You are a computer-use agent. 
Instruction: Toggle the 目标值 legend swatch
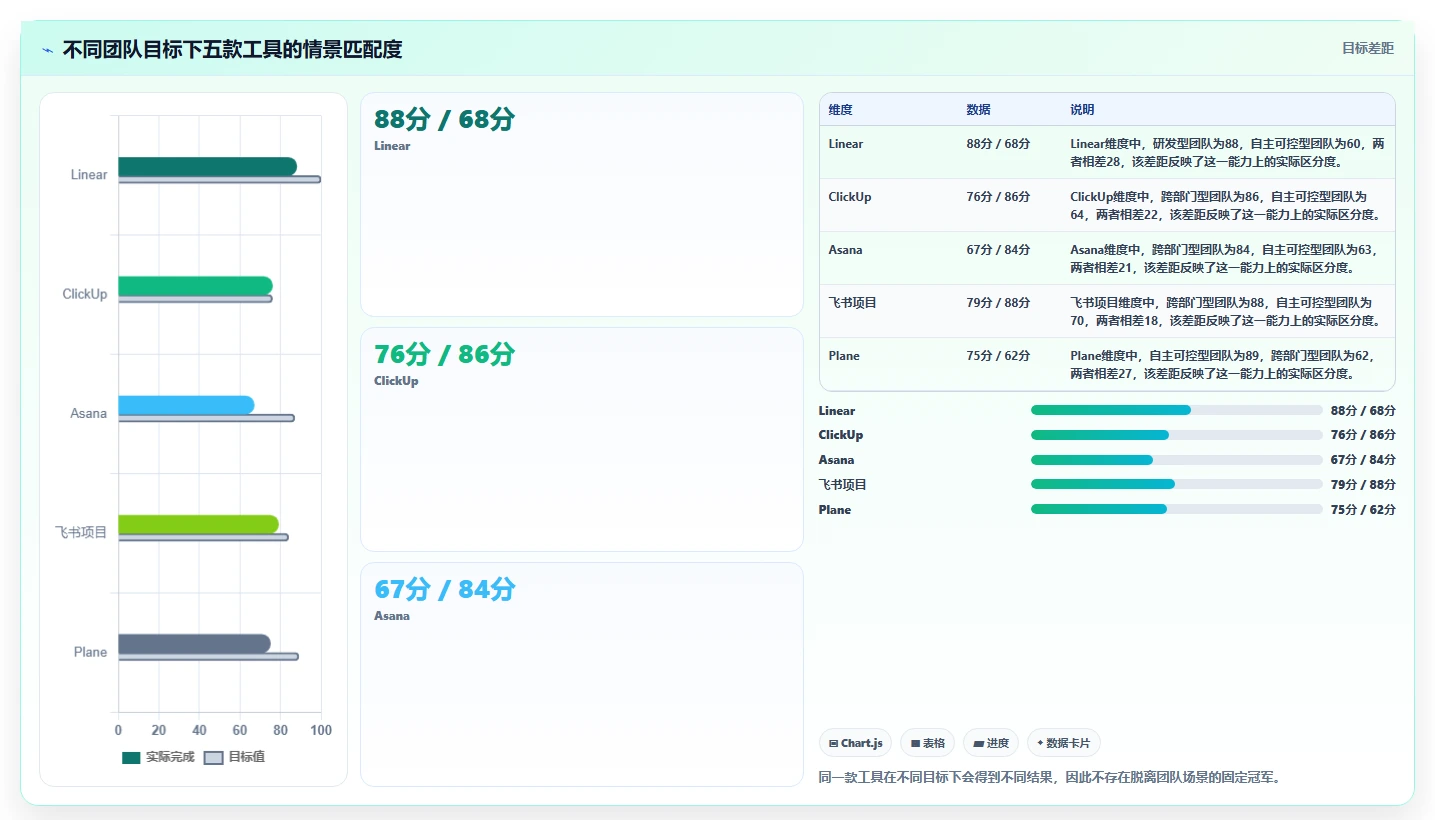pos(213,758)
